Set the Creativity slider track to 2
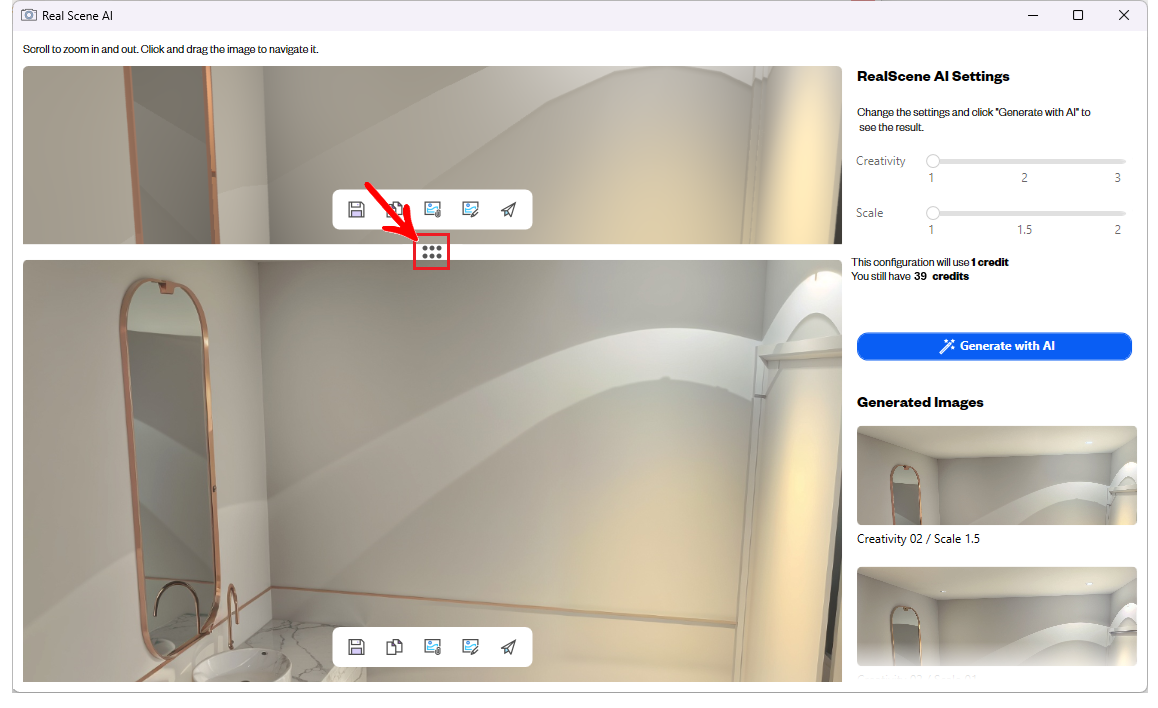The image size is (1158, 708). [1024, 161]
